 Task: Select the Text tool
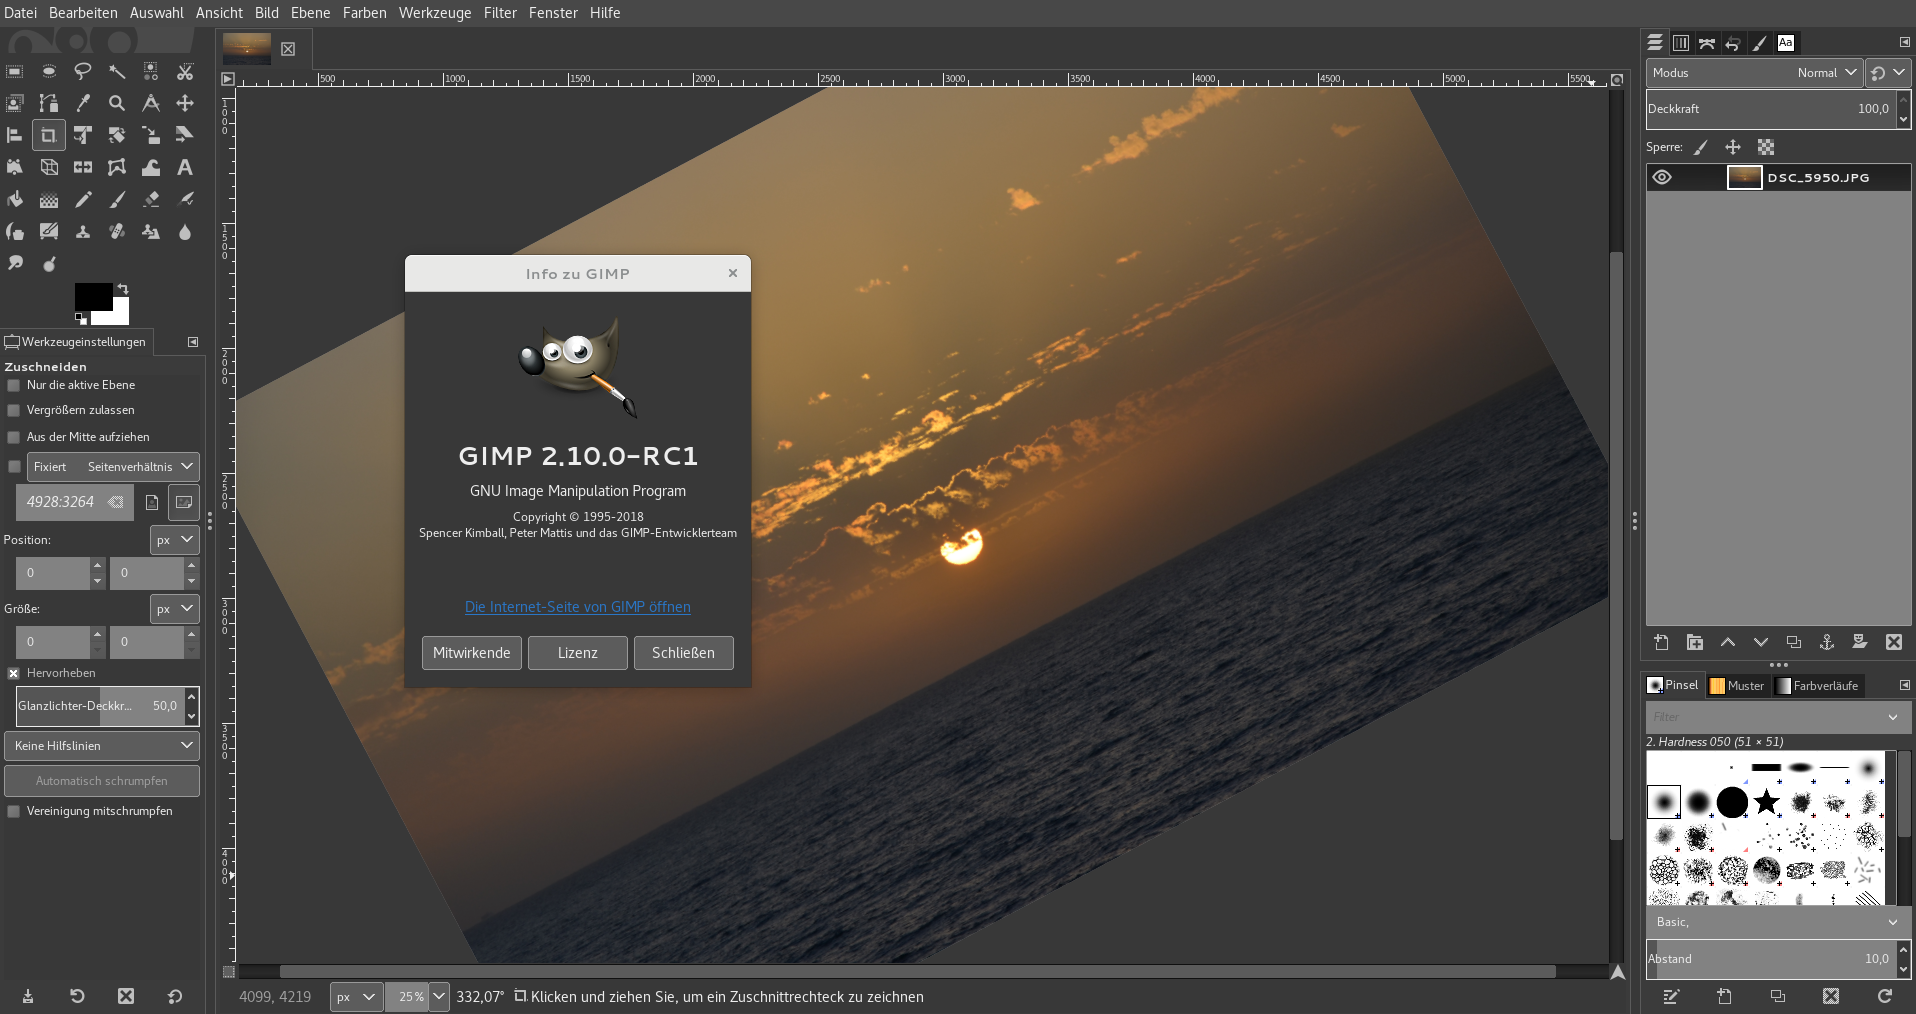click(x=185, y=167)
